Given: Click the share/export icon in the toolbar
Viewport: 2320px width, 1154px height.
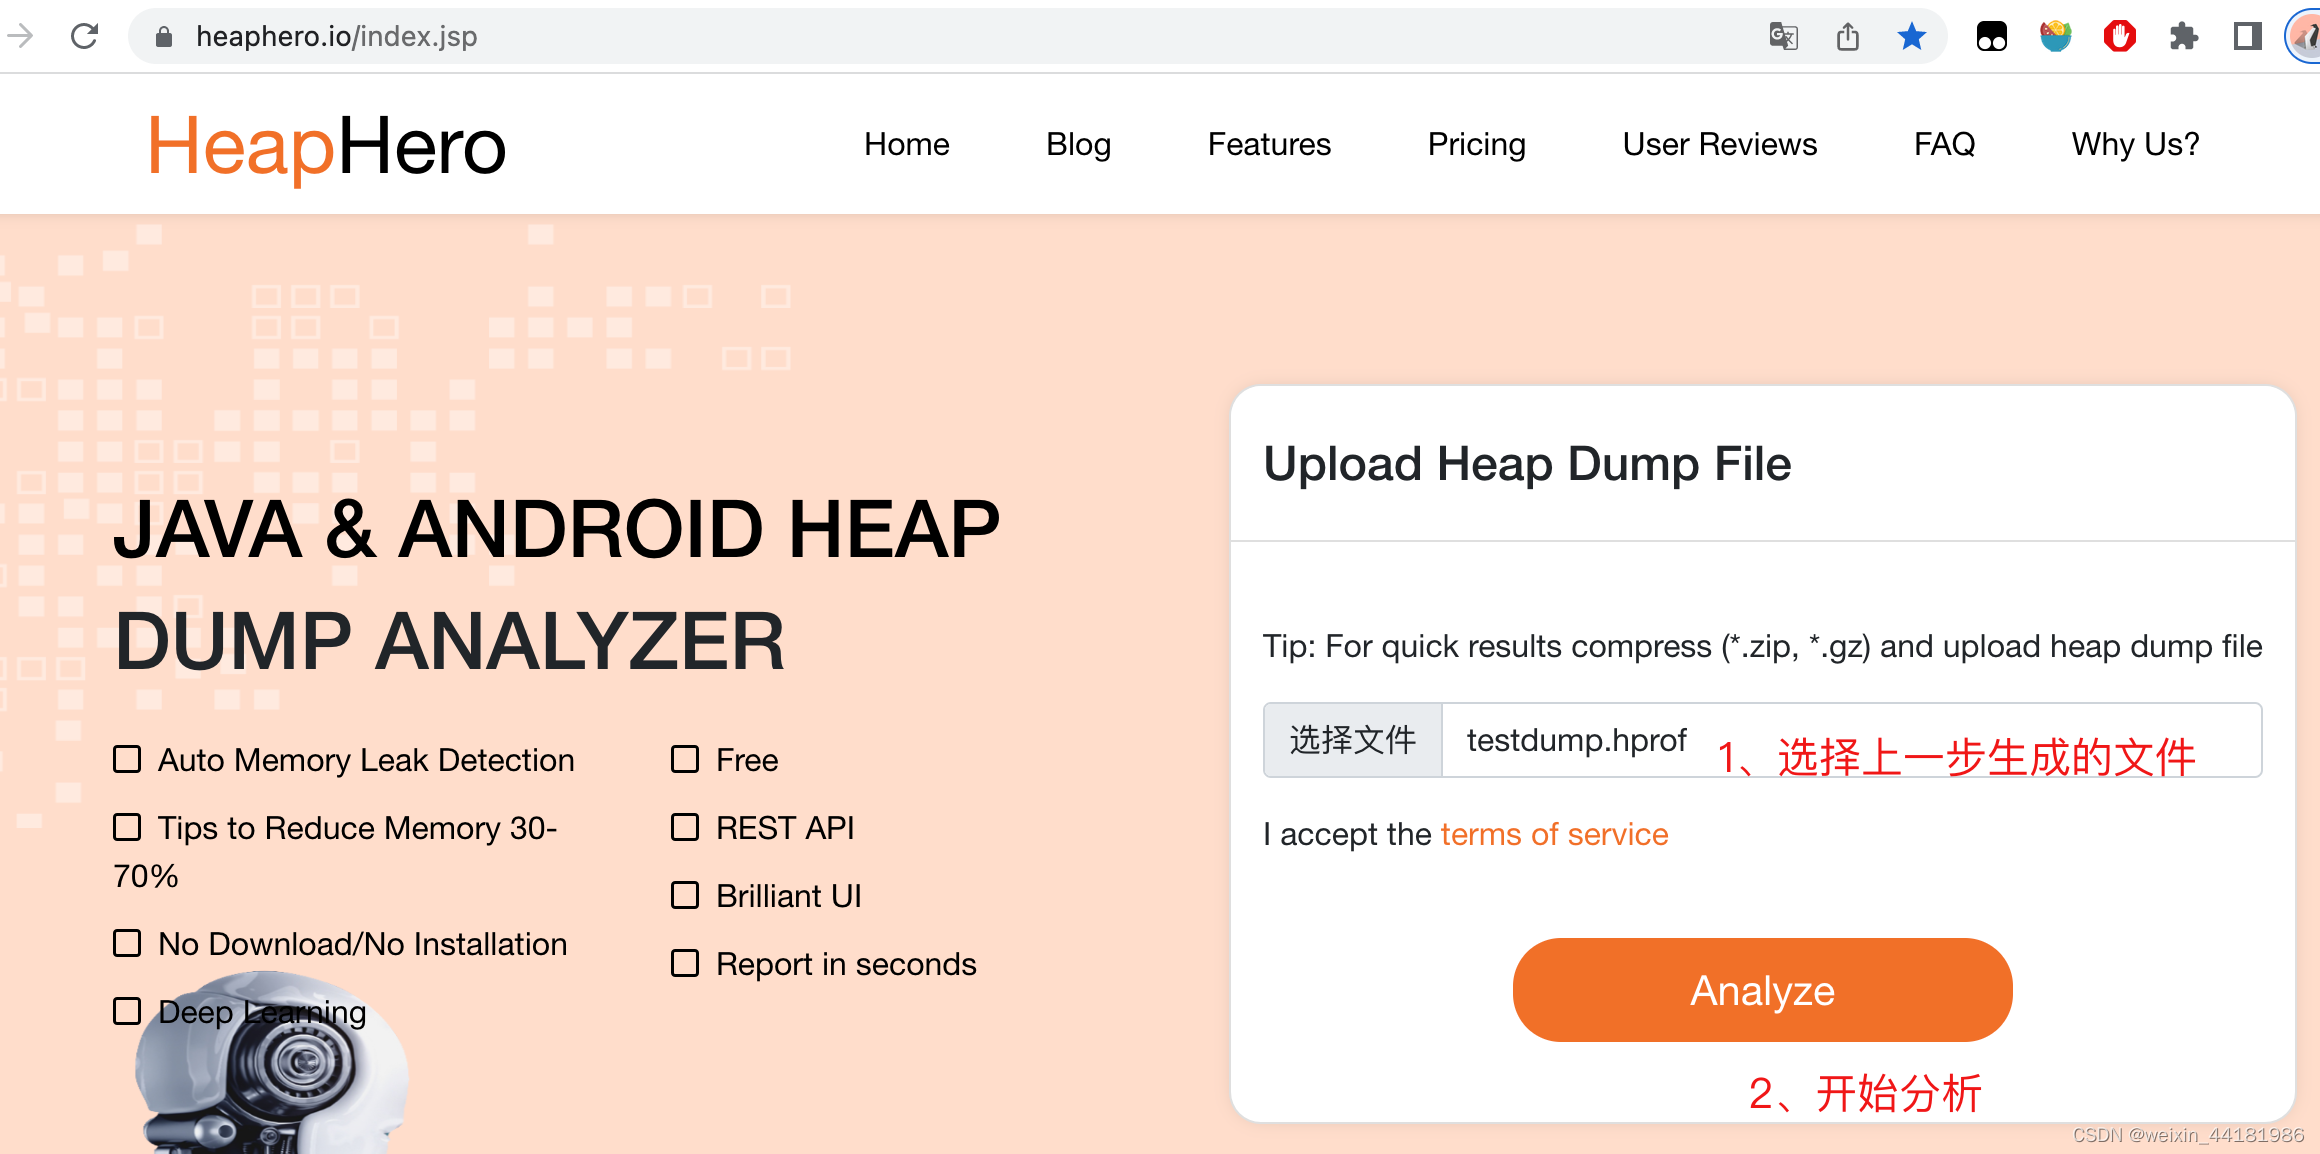Looking at the screenshot, I should pos(1848,36).
